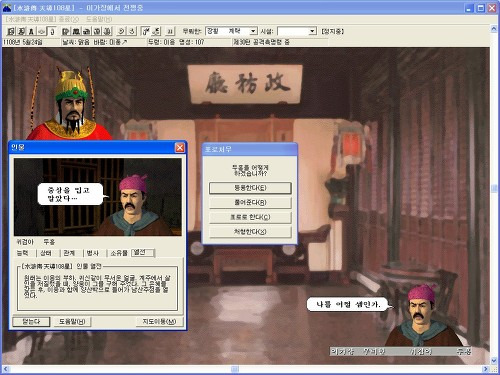Viewport: 500px width, 375px height.
Task: Switch to the 소유물 tab
Action: [x=119, y=253]
